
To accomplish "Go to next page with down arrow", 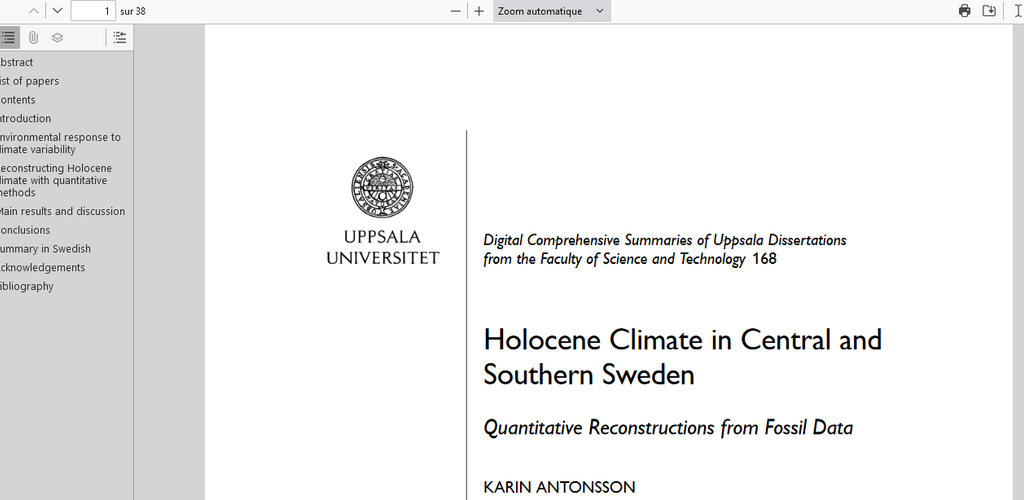I will coord(57,11).
